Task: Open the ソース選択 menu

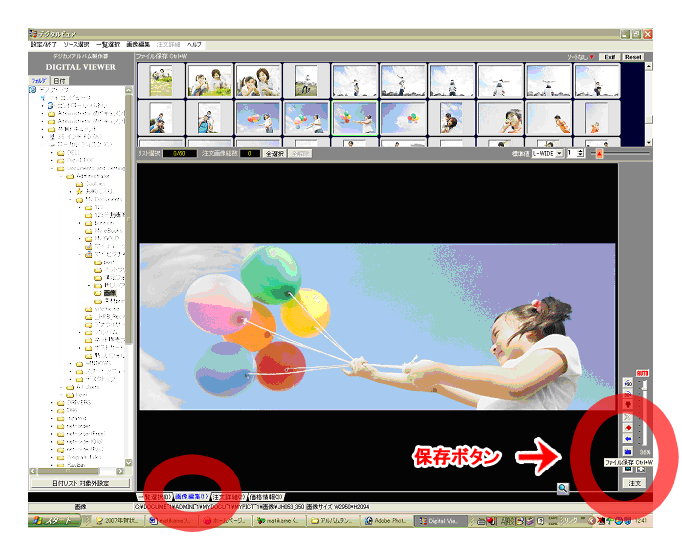Action: 76,44
